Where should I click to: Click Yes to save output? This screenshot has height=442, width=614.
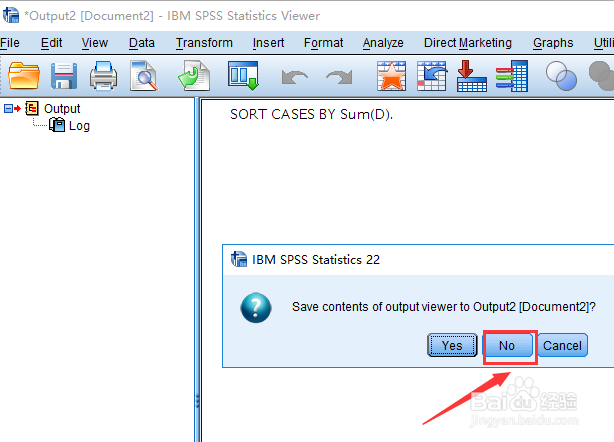tap(452, 345)
